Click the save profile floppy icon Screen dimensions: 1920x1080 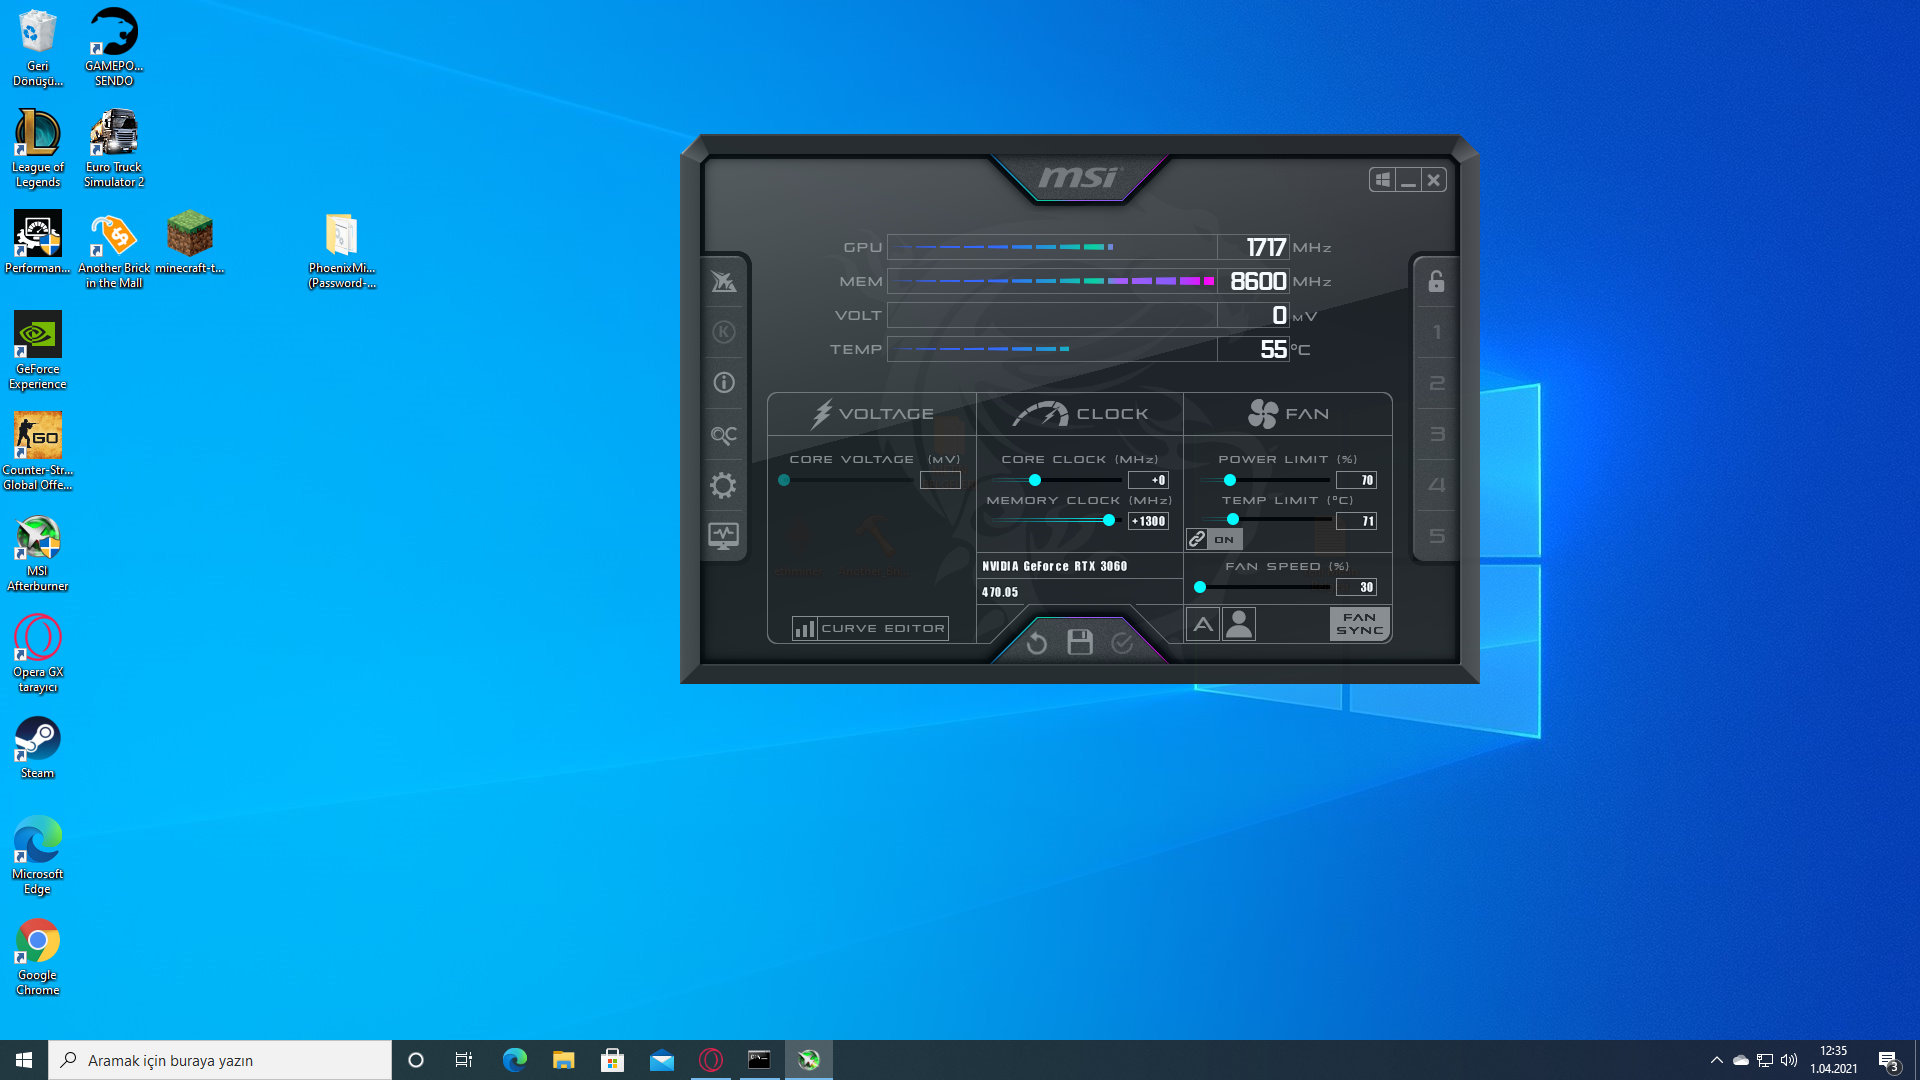coord(1080,642)
